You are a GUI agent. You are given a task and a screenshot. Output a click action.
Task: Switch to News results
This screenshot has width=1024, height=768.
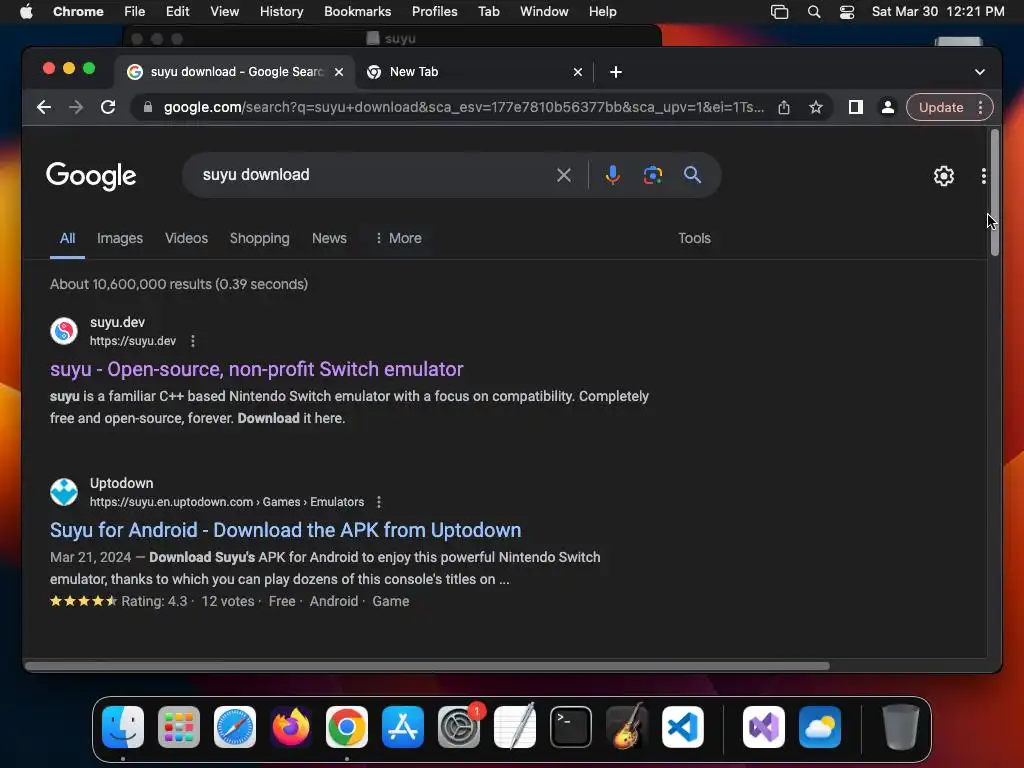(x=329, y=238)
